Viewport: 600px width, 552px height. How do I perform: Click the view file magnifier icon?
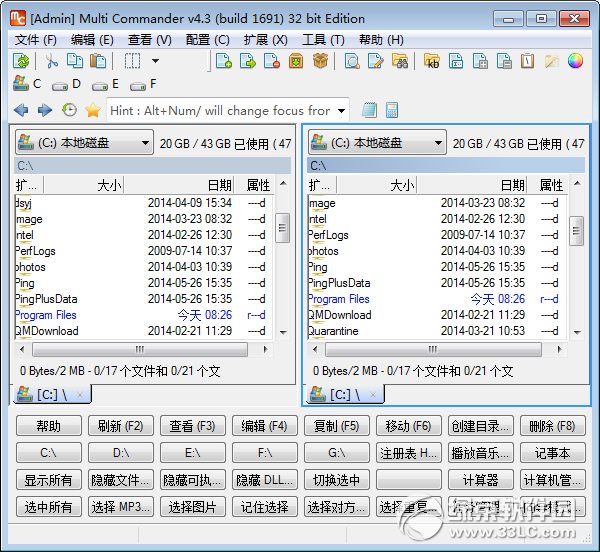point(352,61)
